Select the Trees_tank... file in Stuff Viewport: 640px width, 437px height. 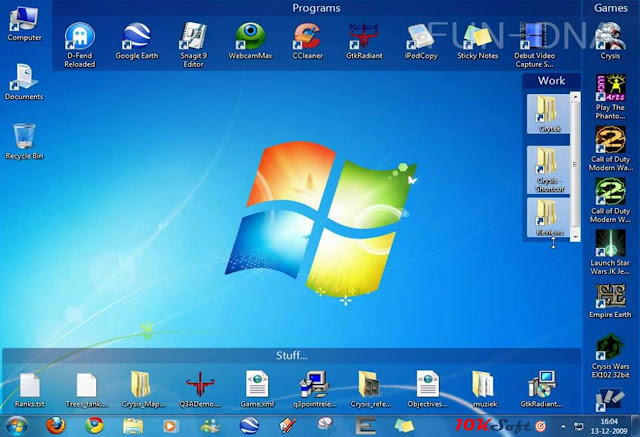point(87,390)
